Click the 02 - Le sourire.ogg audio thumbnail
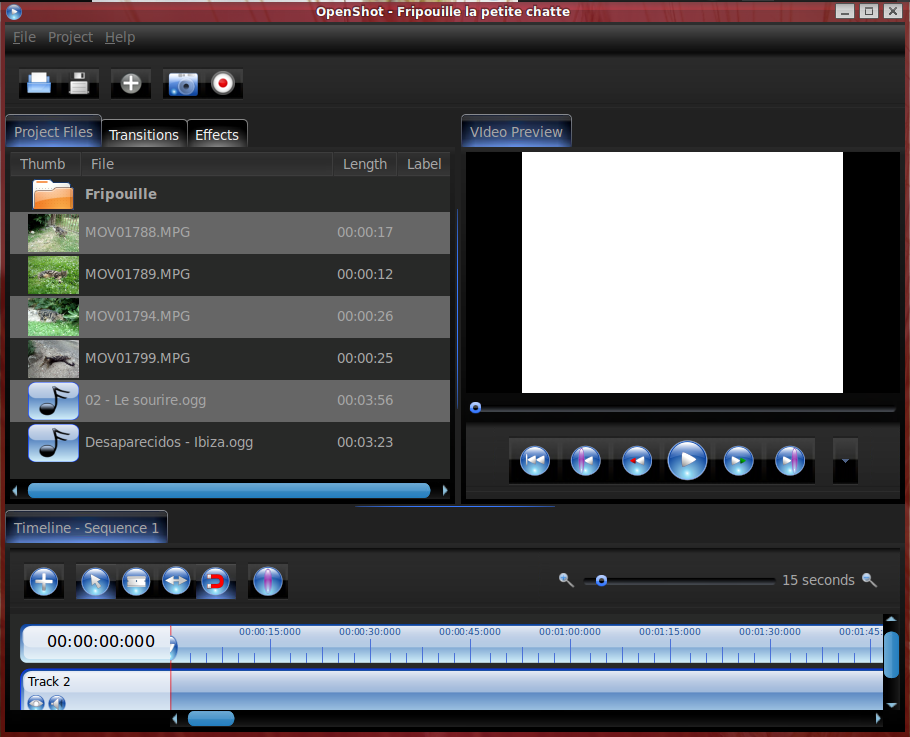This screenshot has height=737, width=910. point(53,400)
